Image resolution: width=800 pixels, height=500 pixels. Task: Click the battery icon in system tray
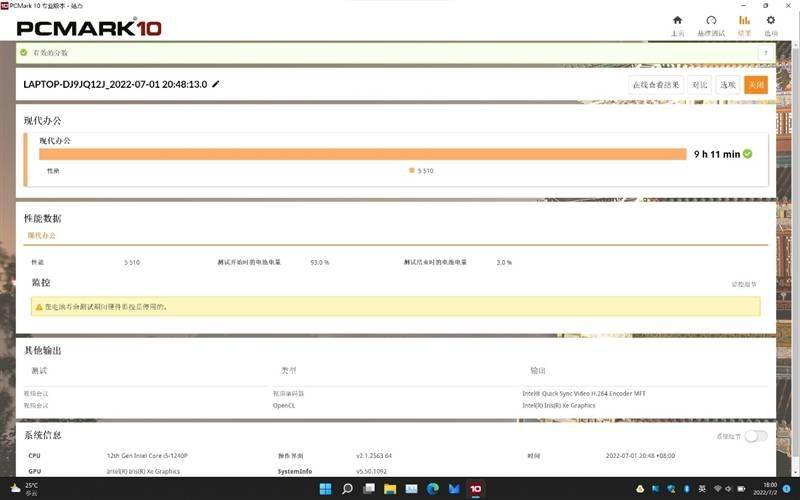point(741,489)
